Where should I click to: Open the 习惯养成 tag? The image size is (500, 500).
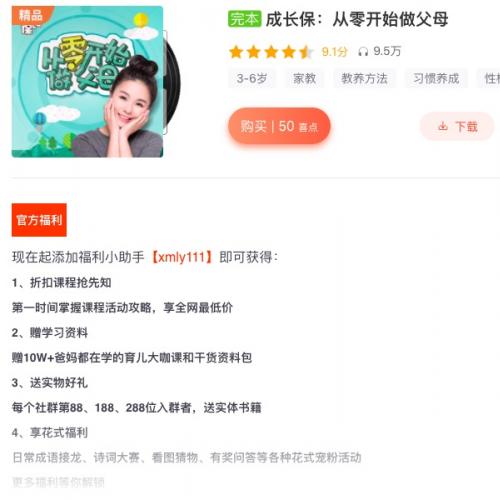tap(436, 79)
